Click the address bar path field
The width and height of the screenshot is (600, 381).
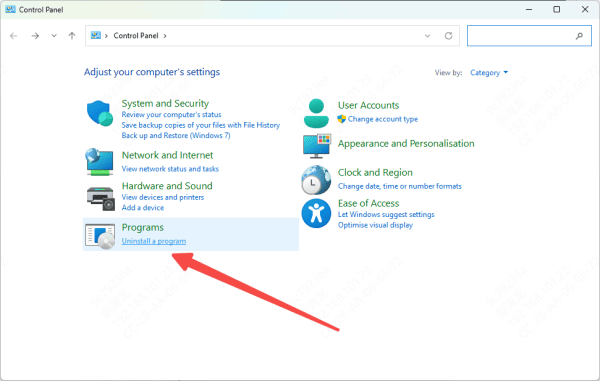pyautogui.click(x=272, y=36)
